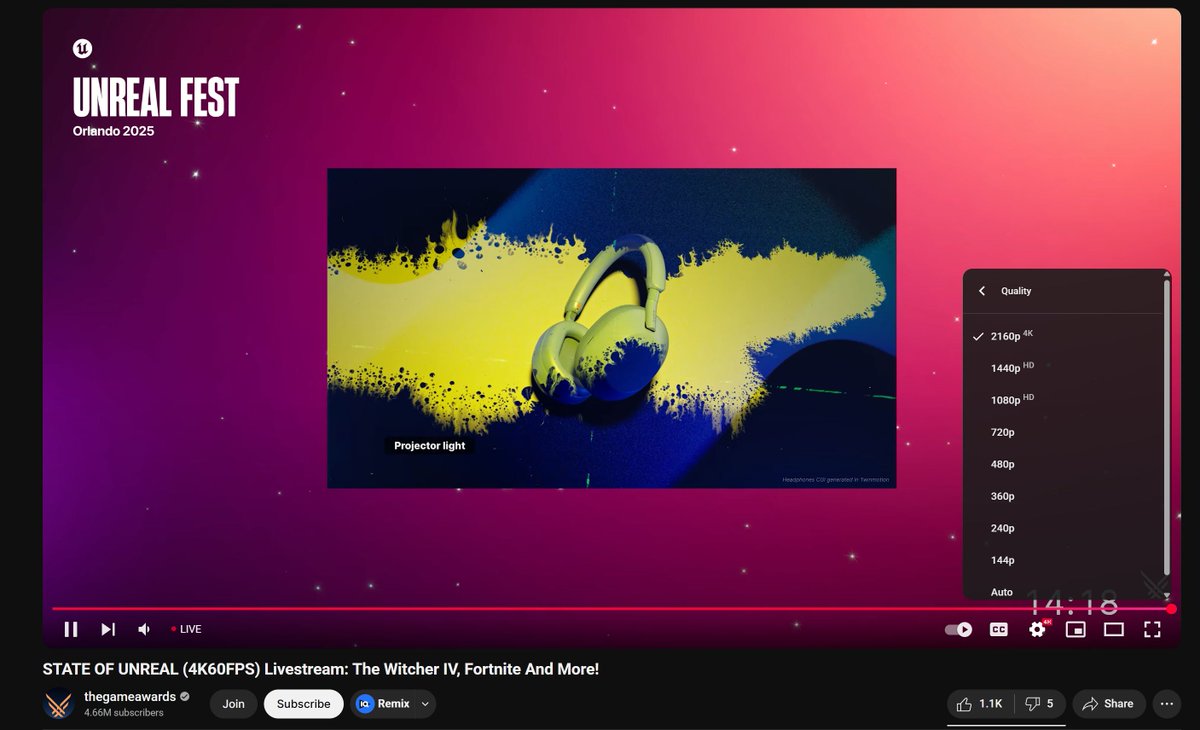This screenshot has height=730, width=1200.
Task: Mute the video volume
Action: [144, 629]
